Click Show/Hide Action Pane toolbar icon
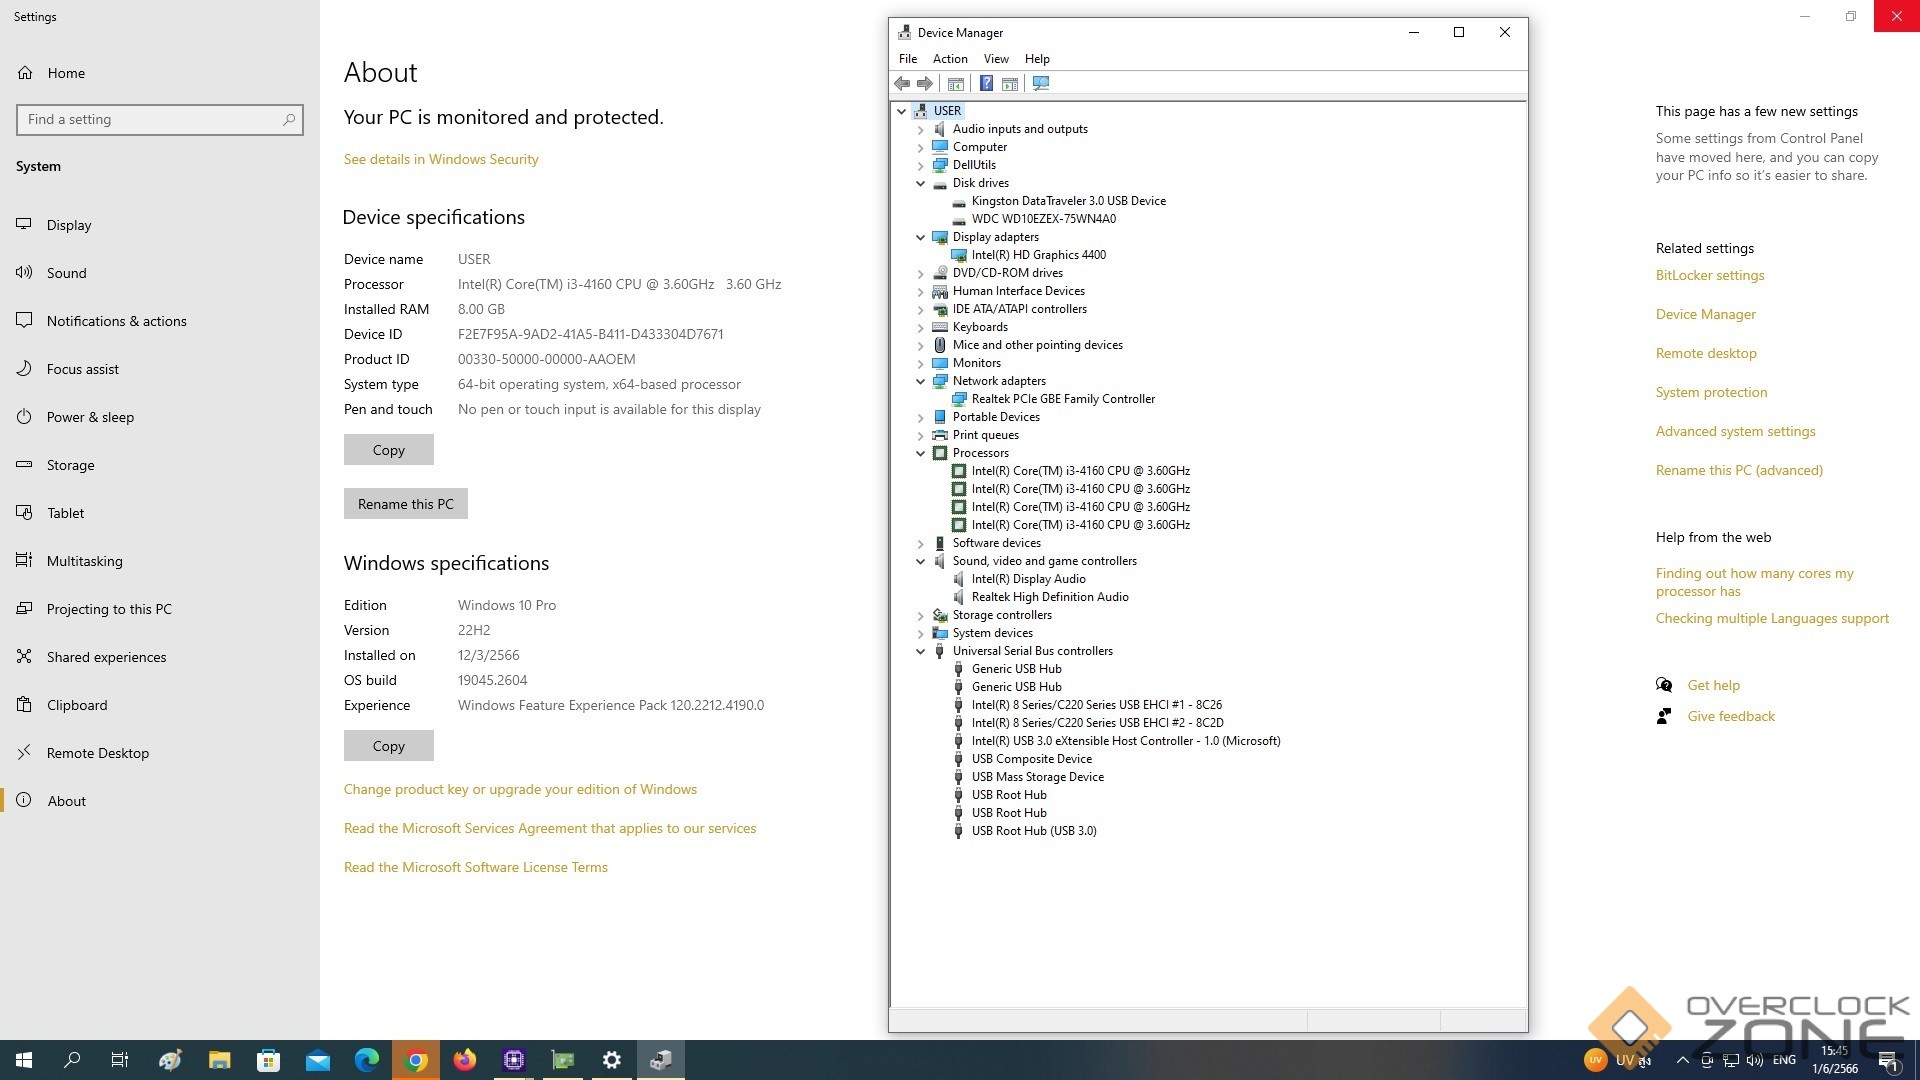Viewport: 1920px width, 1080px height. click(x=1010, y=84)
